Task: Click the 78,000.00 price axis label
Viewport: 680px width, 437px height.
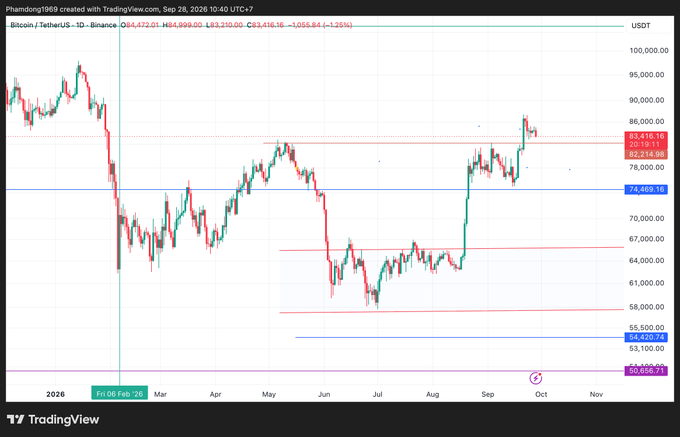Action: [647, 167]
